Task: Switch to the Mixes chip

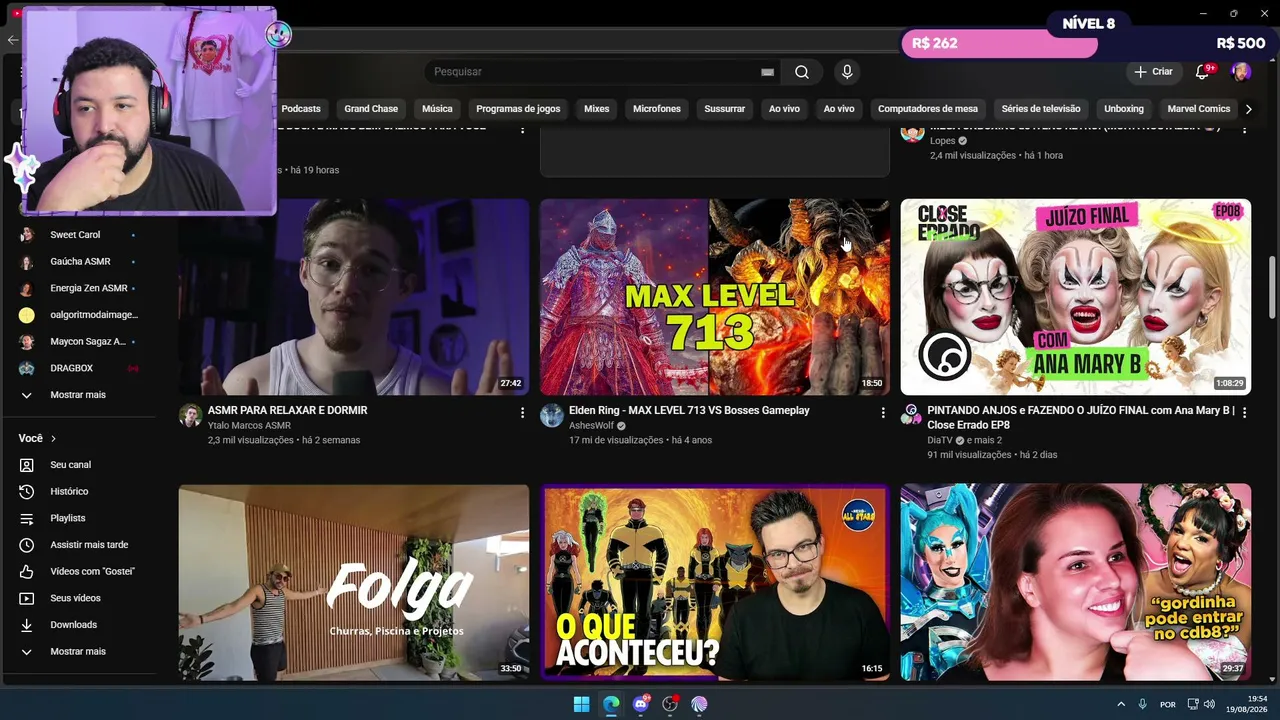Action: pos(597,109)
